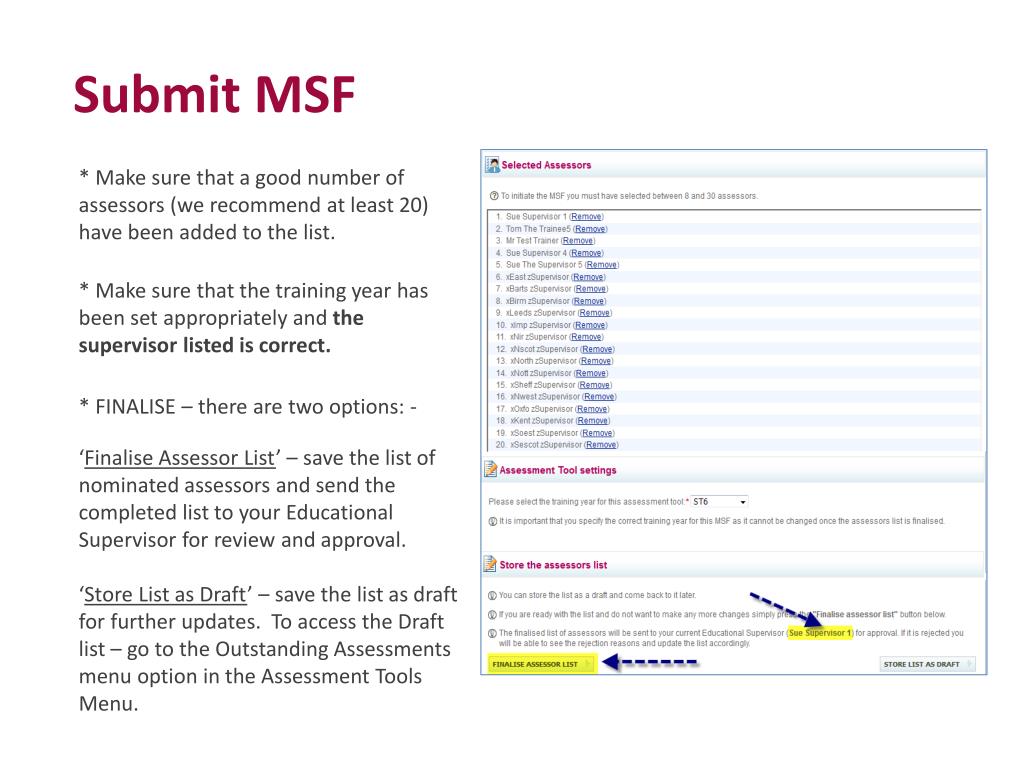Remove Tom The Trainee5 from assessors
This screenshot has width=1024, height=768.
pos(590,229)
